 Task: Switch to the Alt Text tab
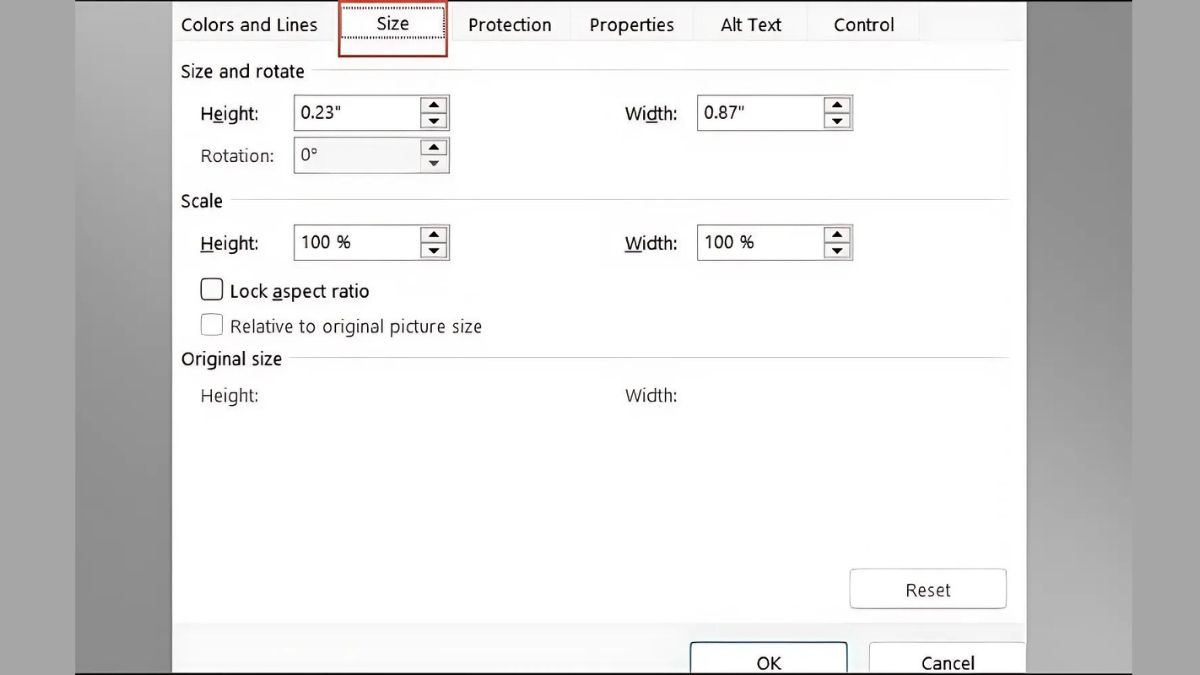click(751, 25)
